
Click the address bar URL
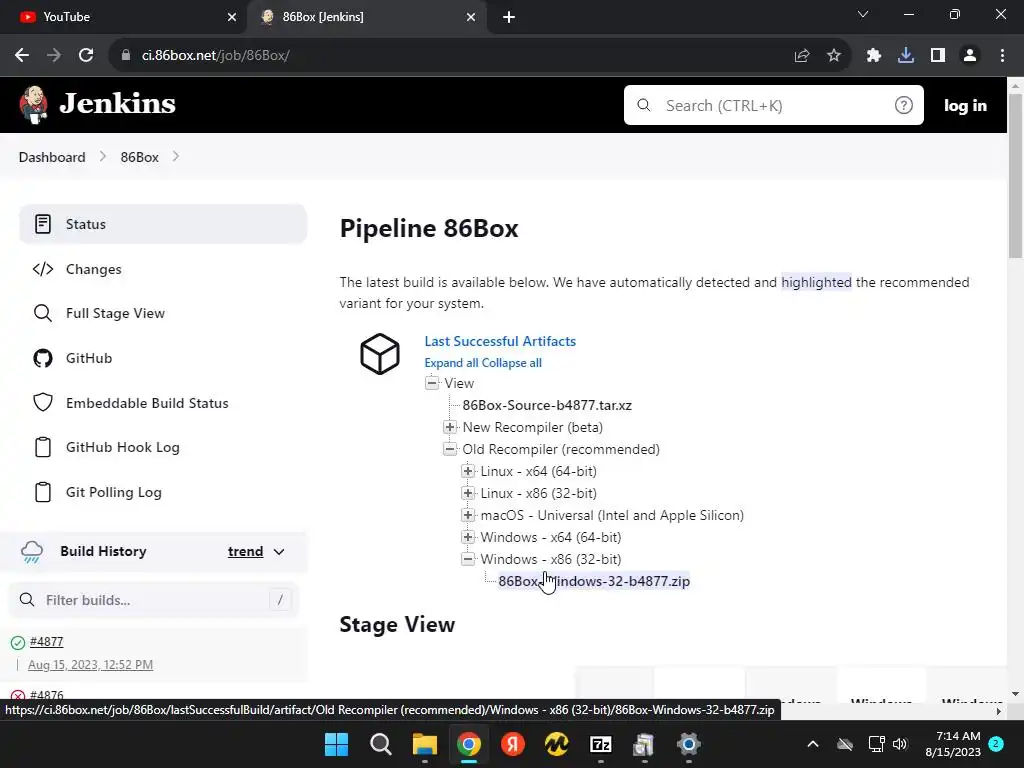(x=216, y=56)
